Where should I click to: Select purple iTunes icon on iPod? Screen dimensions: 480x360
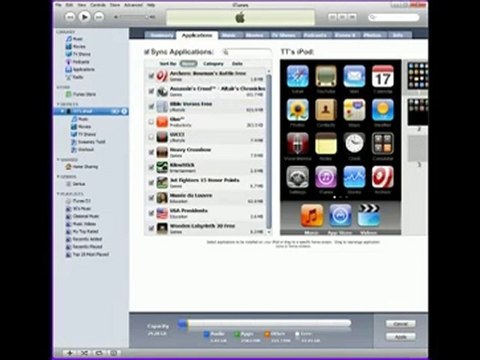point(326,177)
